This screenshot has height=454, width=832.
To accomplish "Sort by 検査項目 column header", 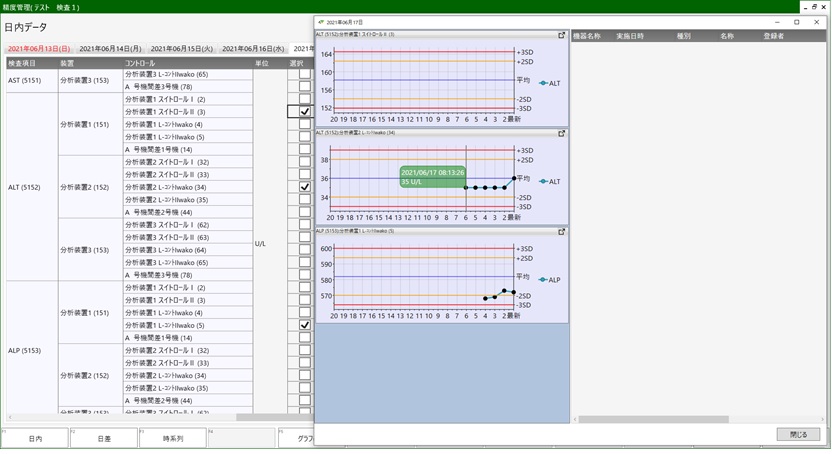I will coord(32,63).
